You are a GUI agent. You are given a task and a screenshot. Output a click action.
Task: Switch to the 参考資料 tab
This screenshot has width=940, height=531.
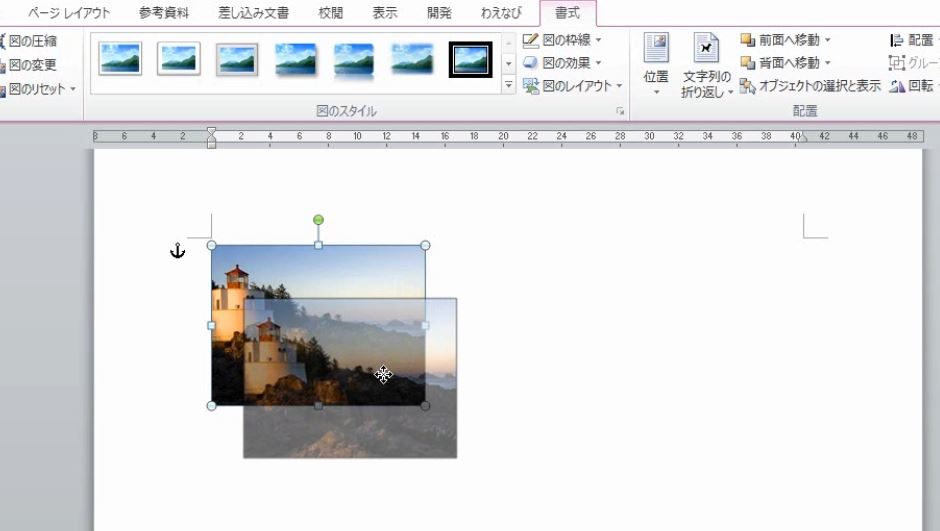pyautogui.click(x=164, y=13)
